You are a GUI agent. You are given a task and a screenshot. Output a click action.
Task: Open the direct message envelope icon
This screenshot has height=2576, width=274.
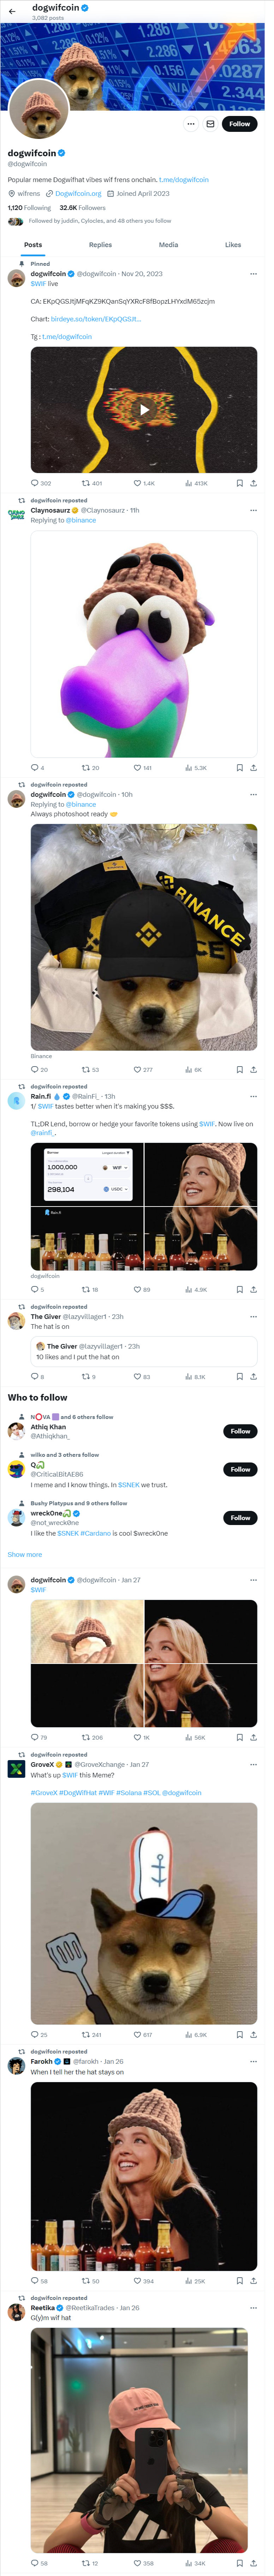[x=210, y=124]
